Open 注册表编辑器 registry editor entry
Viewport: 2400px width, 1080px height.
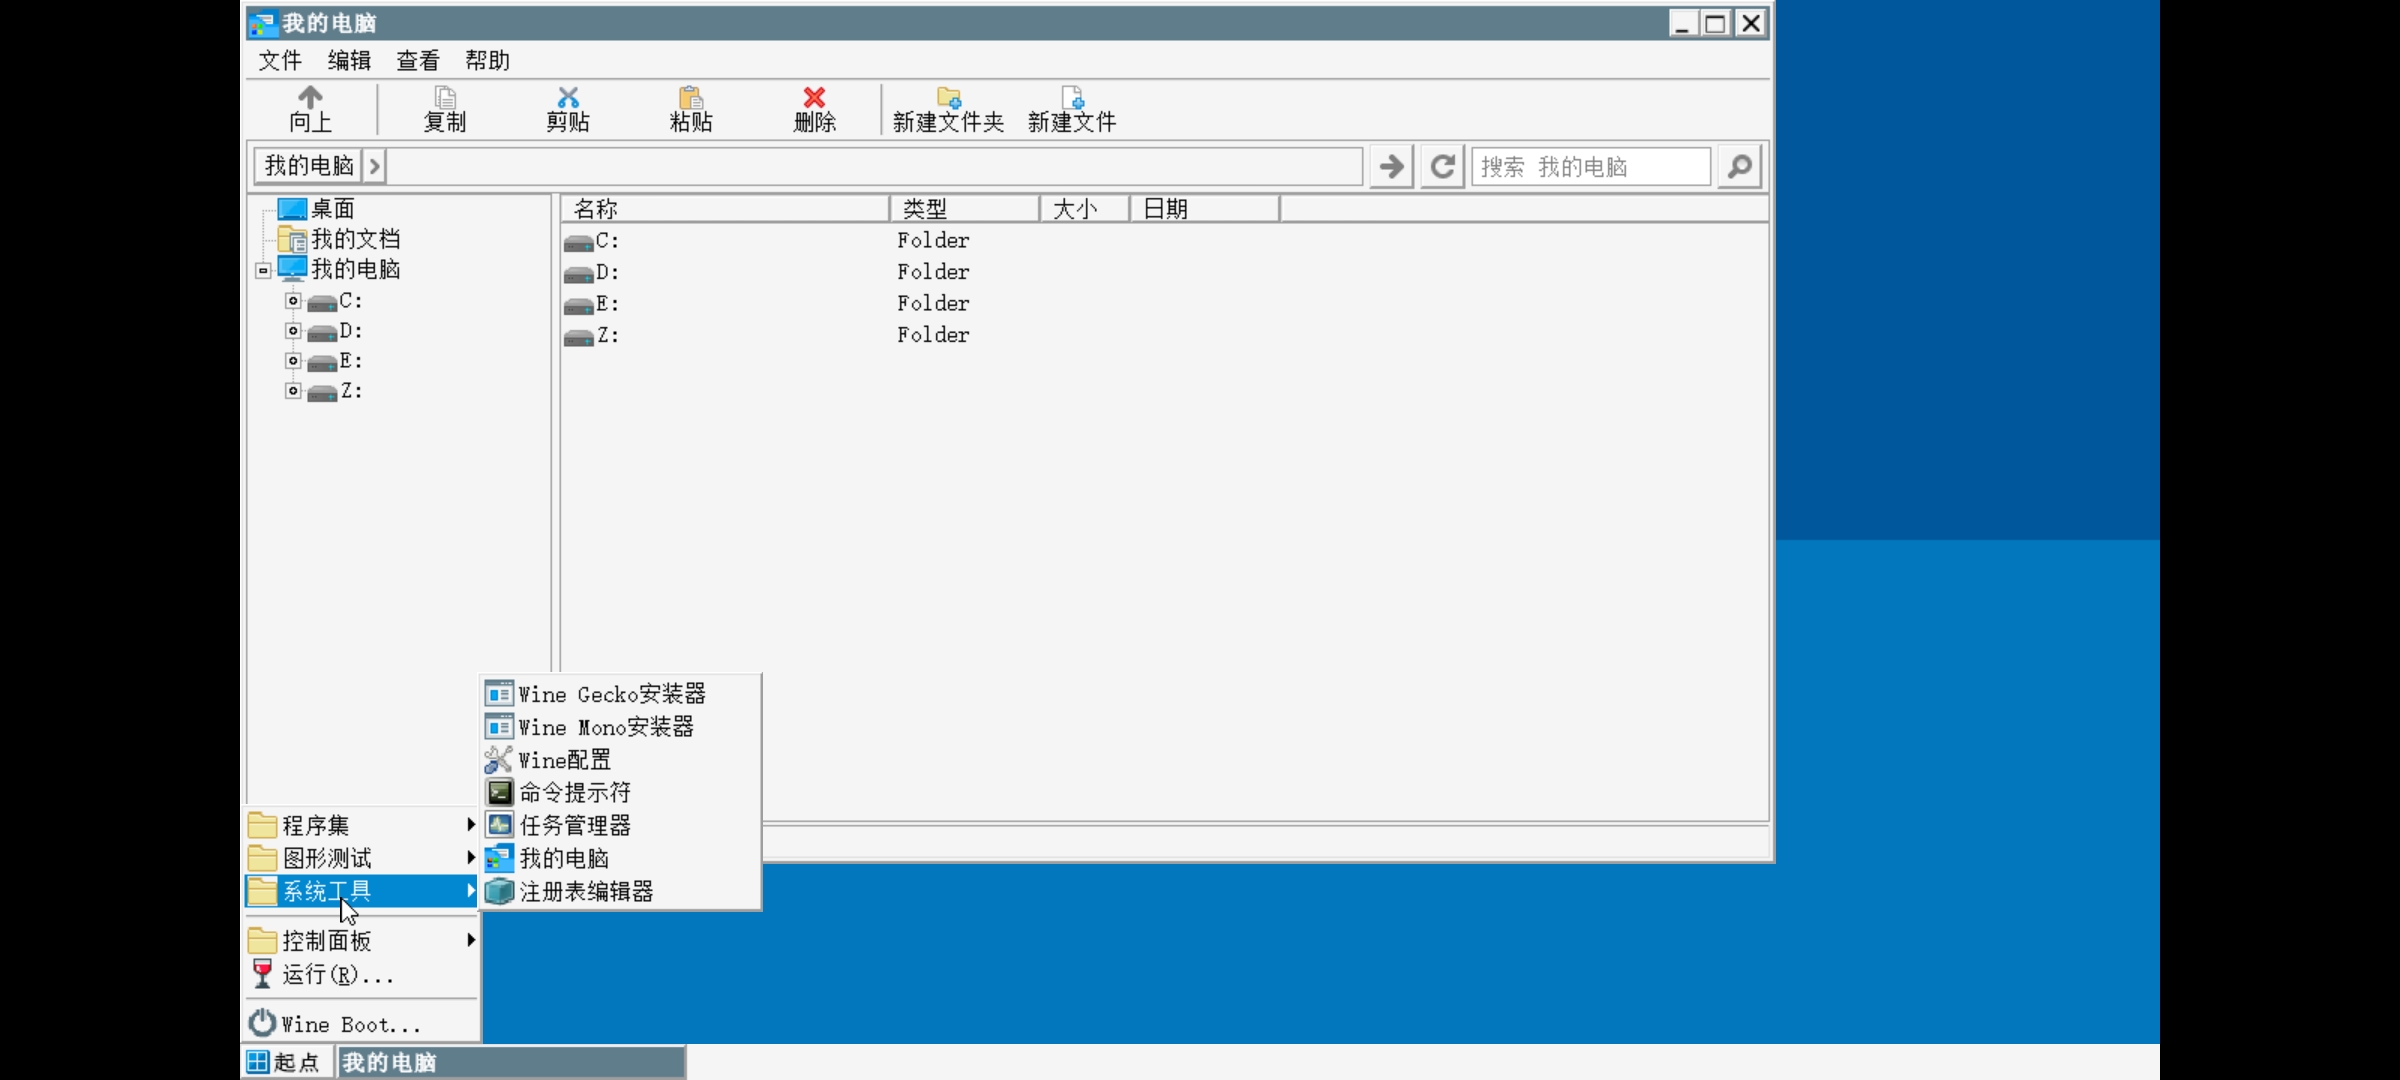point(620,892)
